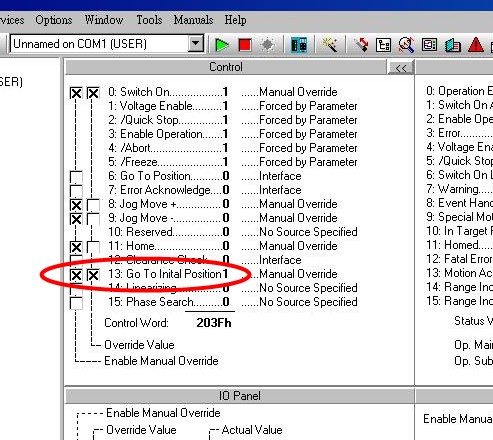Click the red warning triangle icon

[476, 45]
